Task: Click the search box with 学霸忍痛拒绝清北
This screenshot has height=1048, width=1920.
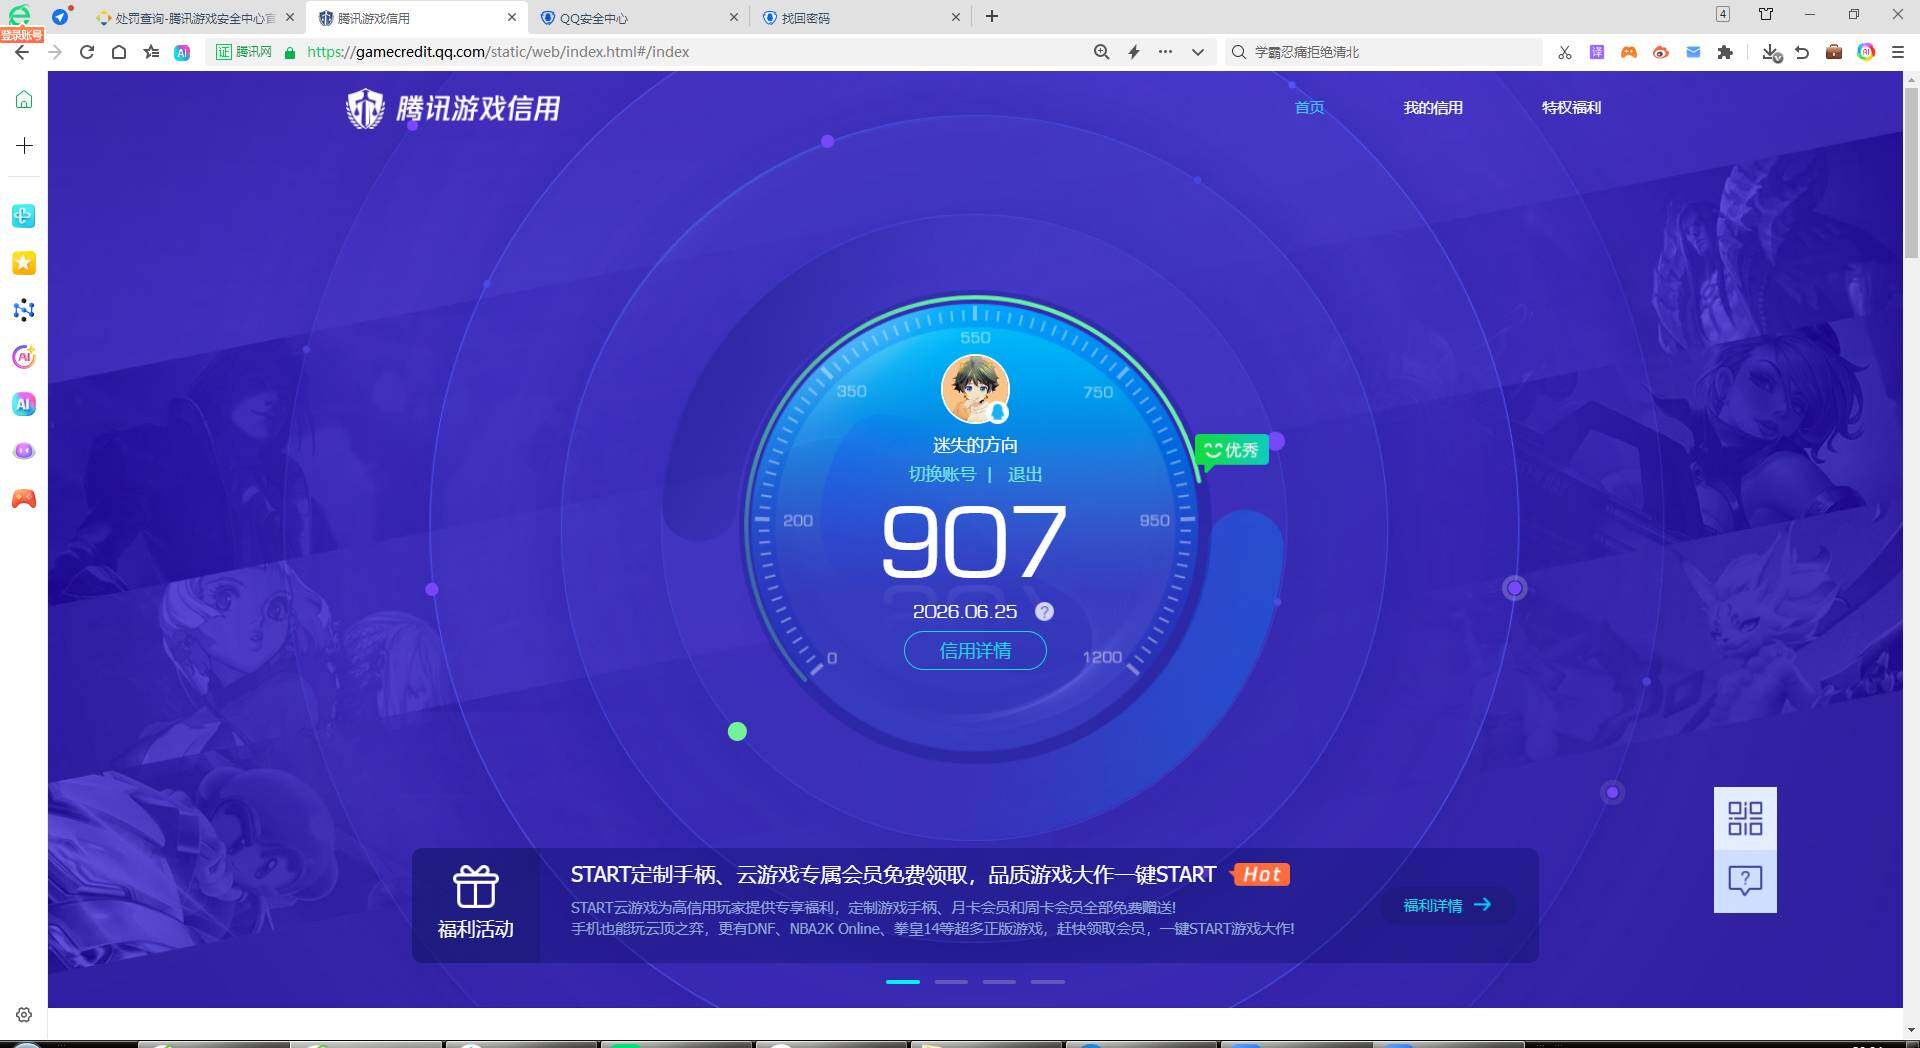Action: click(x=1385, y=52)
